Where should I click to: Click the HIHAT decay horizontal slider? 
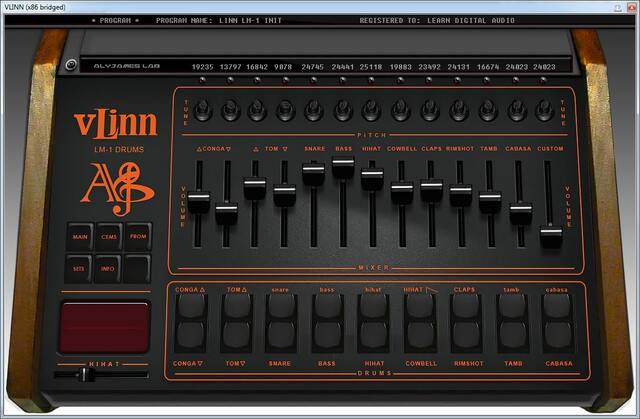(84, 375)
